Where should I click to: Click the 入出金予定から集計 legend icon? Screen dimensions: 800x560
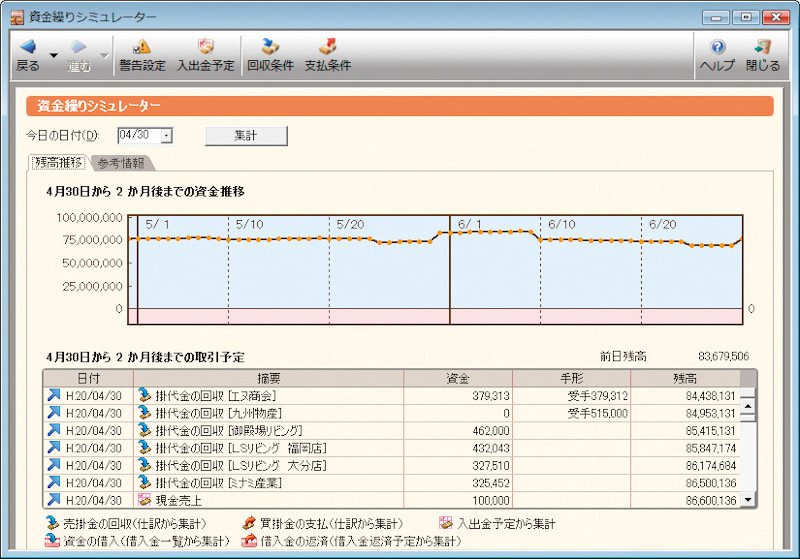(446, 523)
